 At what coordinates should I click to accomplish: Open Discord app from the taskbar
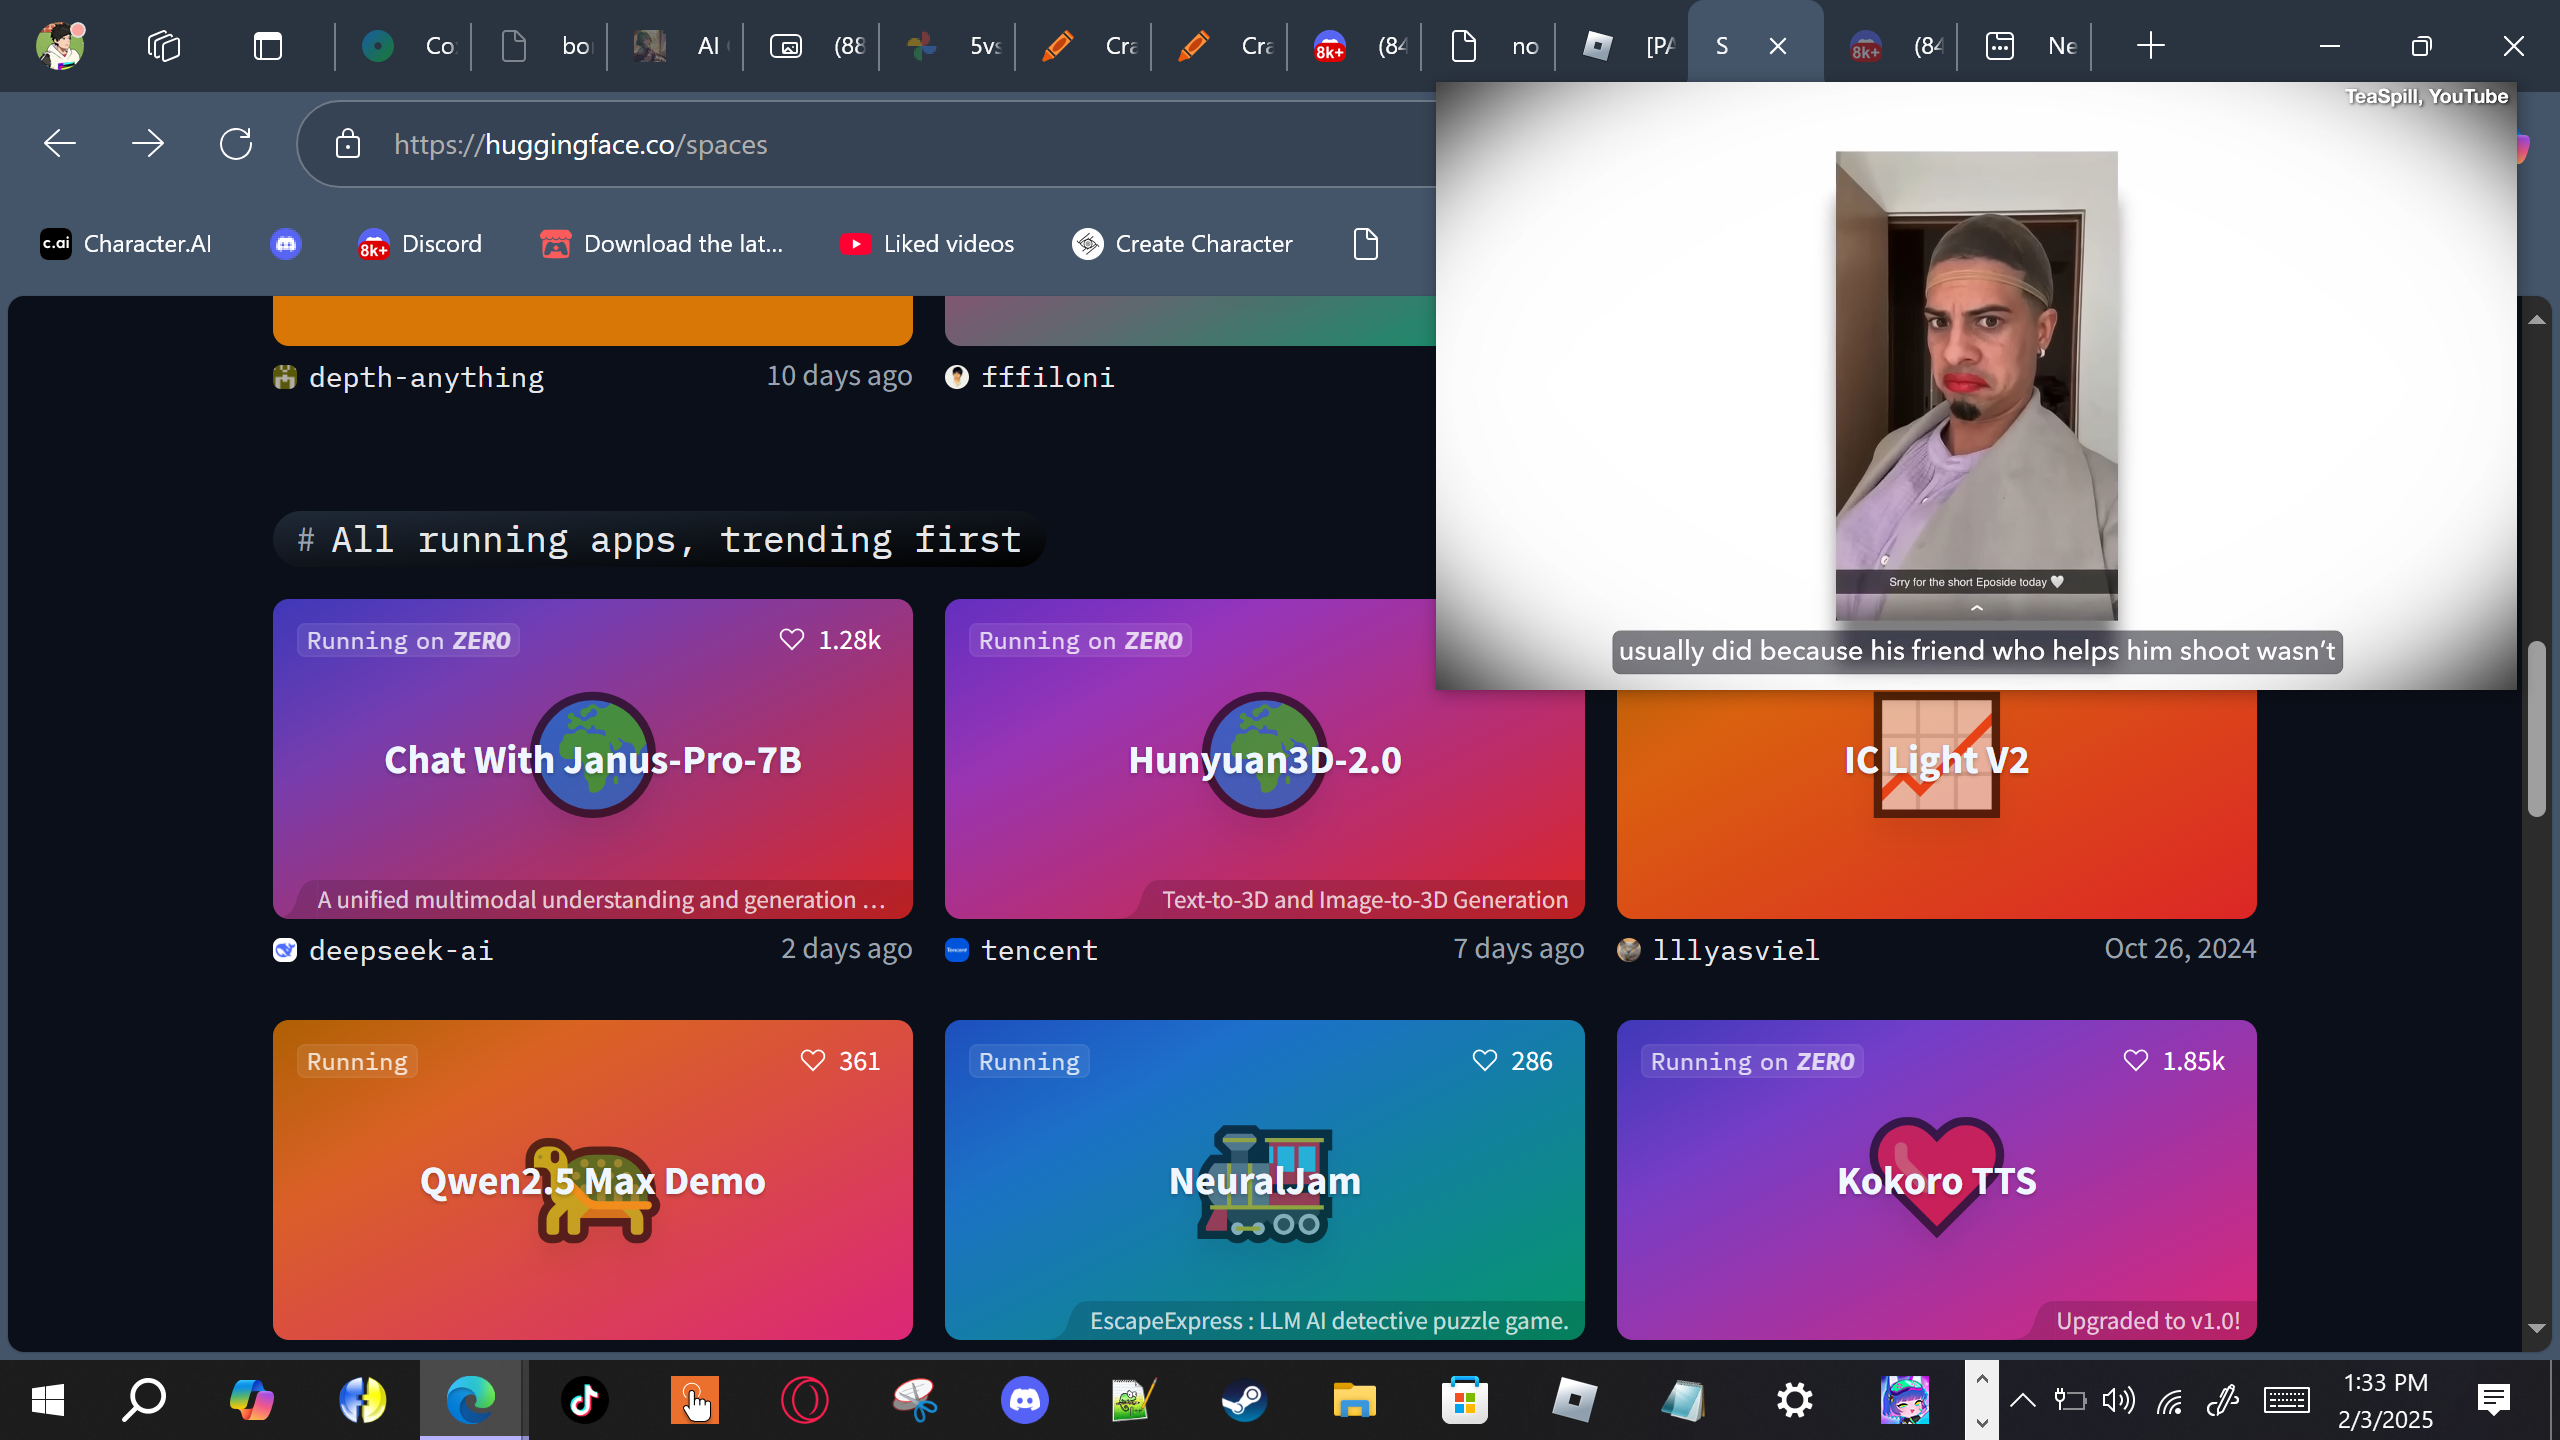1024,1400
